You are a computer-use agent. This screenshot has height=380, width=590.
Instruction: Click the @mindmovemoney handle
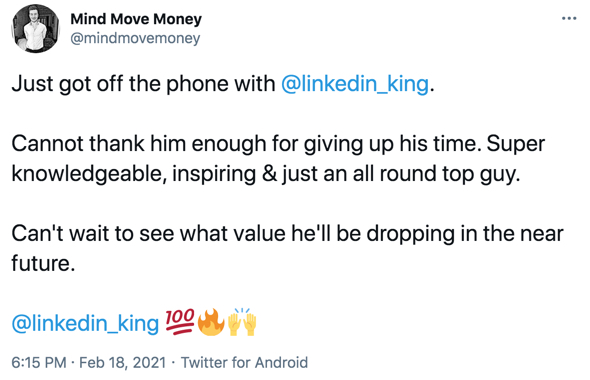(135, 38)
